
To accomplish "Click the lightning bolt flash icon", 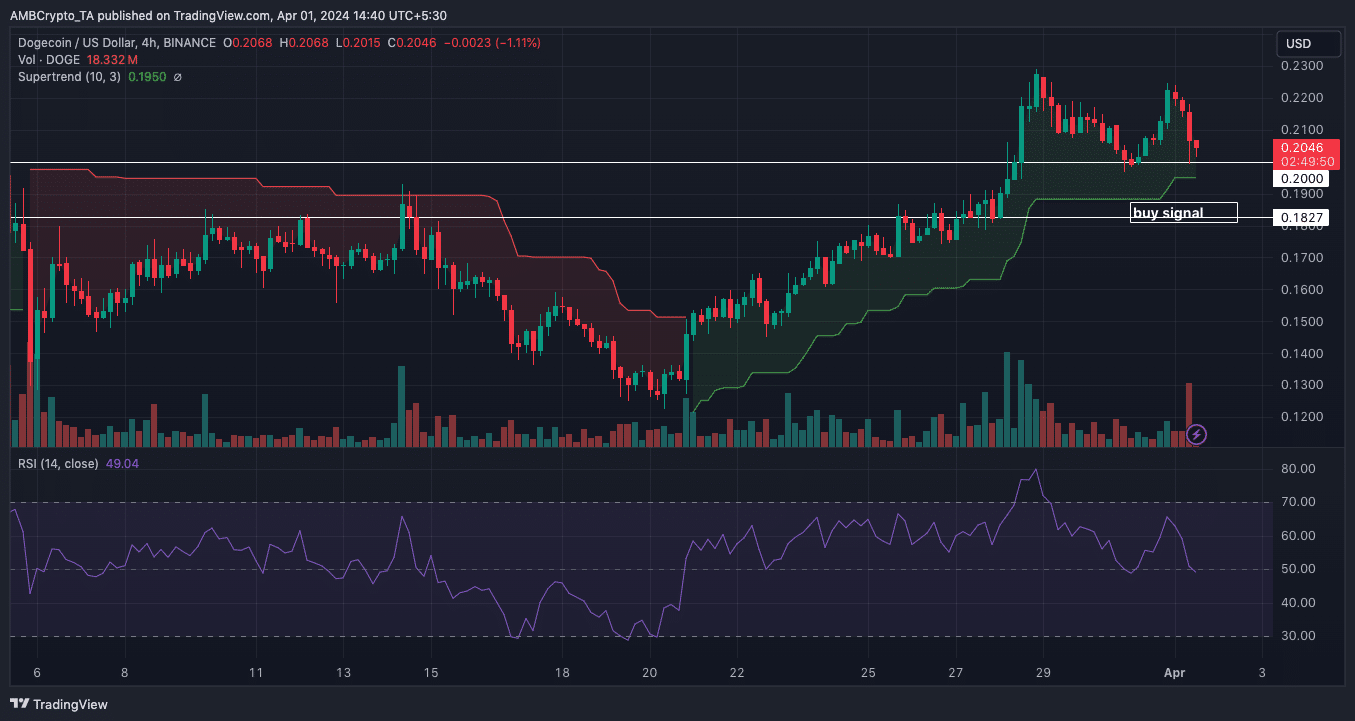I will [1196, 434].
